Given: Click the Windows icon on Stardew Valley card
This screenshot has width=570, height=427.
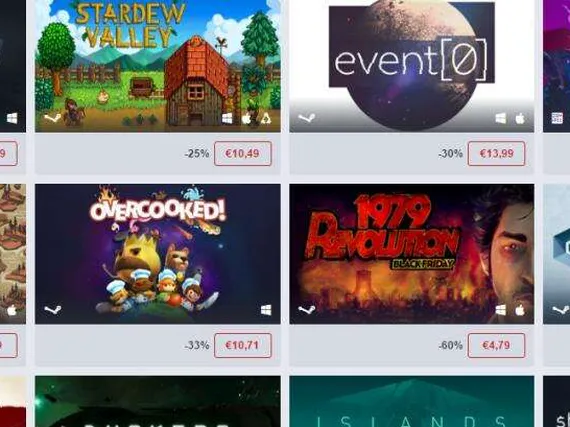Looking at the screenshot, I should (x=227, y=118).
